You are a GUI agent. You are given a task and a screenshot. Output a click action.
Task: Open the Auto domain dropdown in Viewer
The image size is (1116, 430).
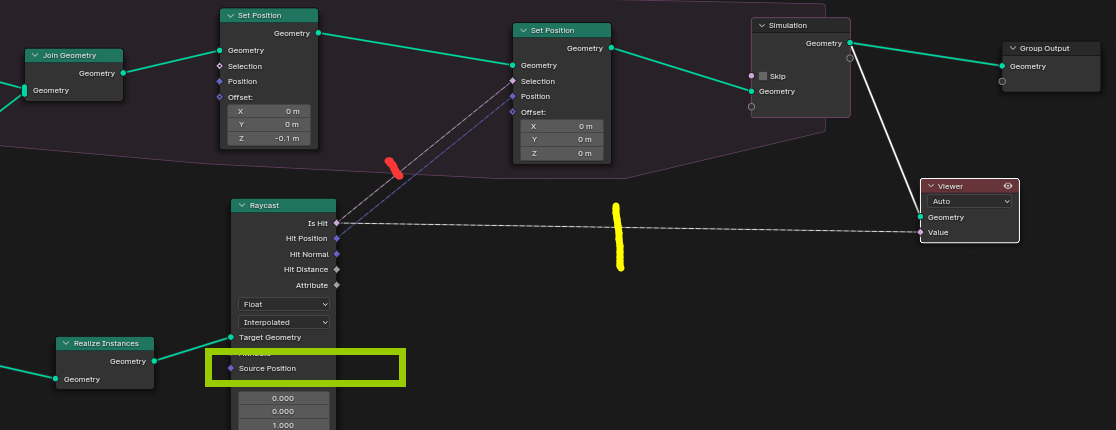click(969, 201)
